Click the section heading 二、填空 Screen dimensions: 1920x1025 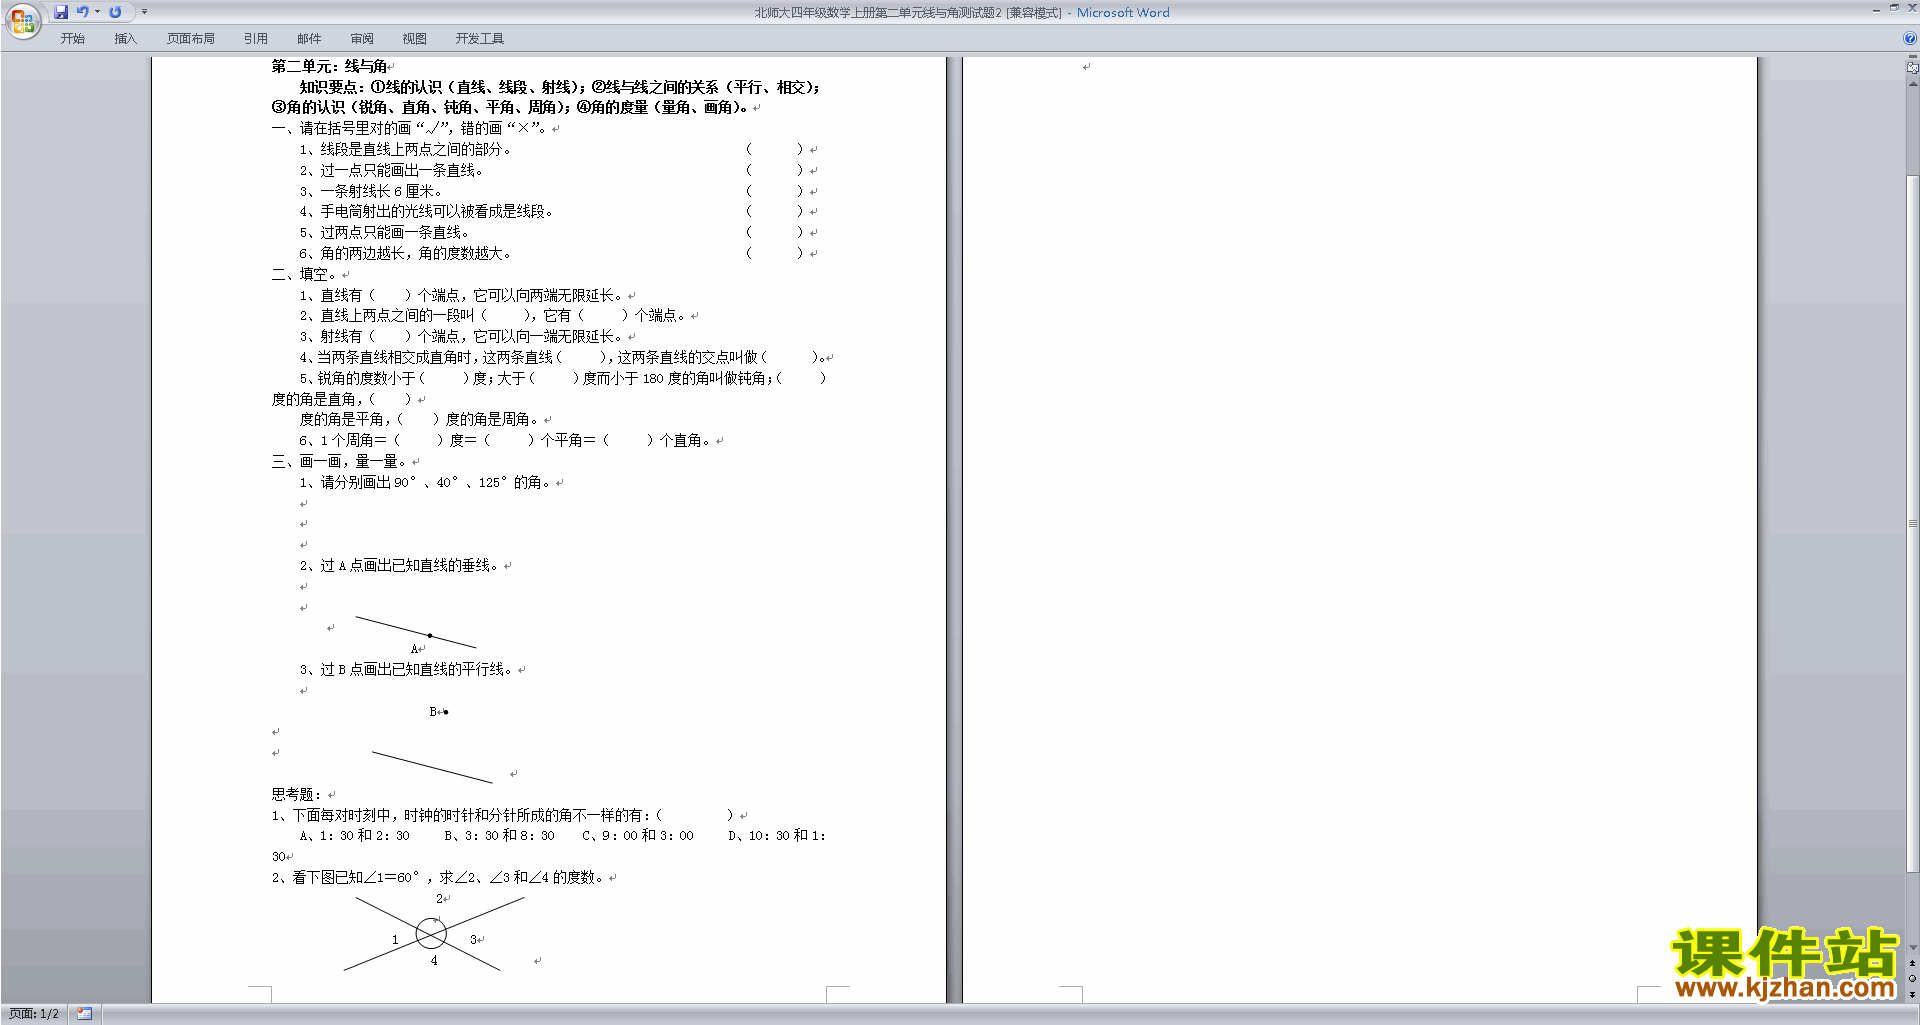tap(303, 274)
